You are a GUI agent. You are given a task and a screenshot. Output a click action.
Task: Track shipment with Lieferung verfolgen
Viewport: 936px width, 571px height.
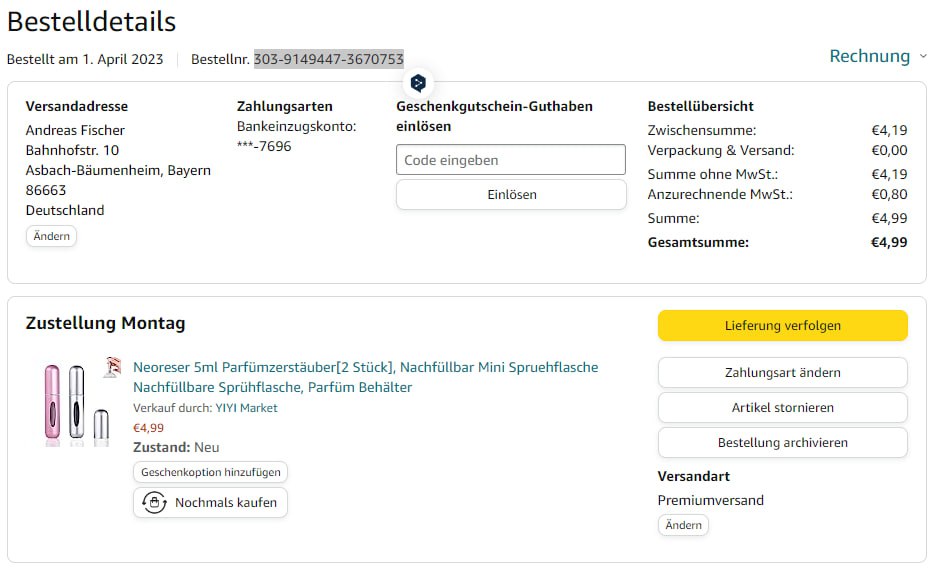click(782, 326)
